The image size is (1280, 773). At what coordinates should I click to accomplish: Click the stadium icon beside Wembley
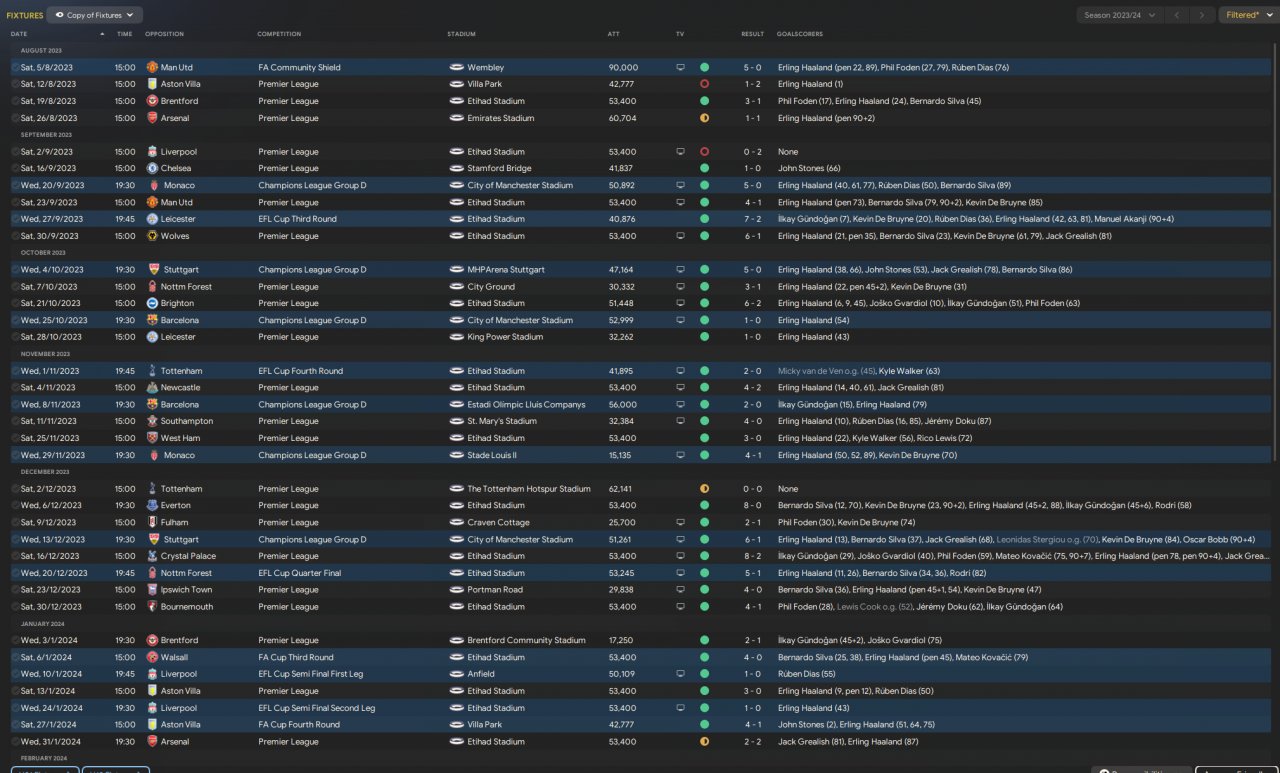coord(457,67)
